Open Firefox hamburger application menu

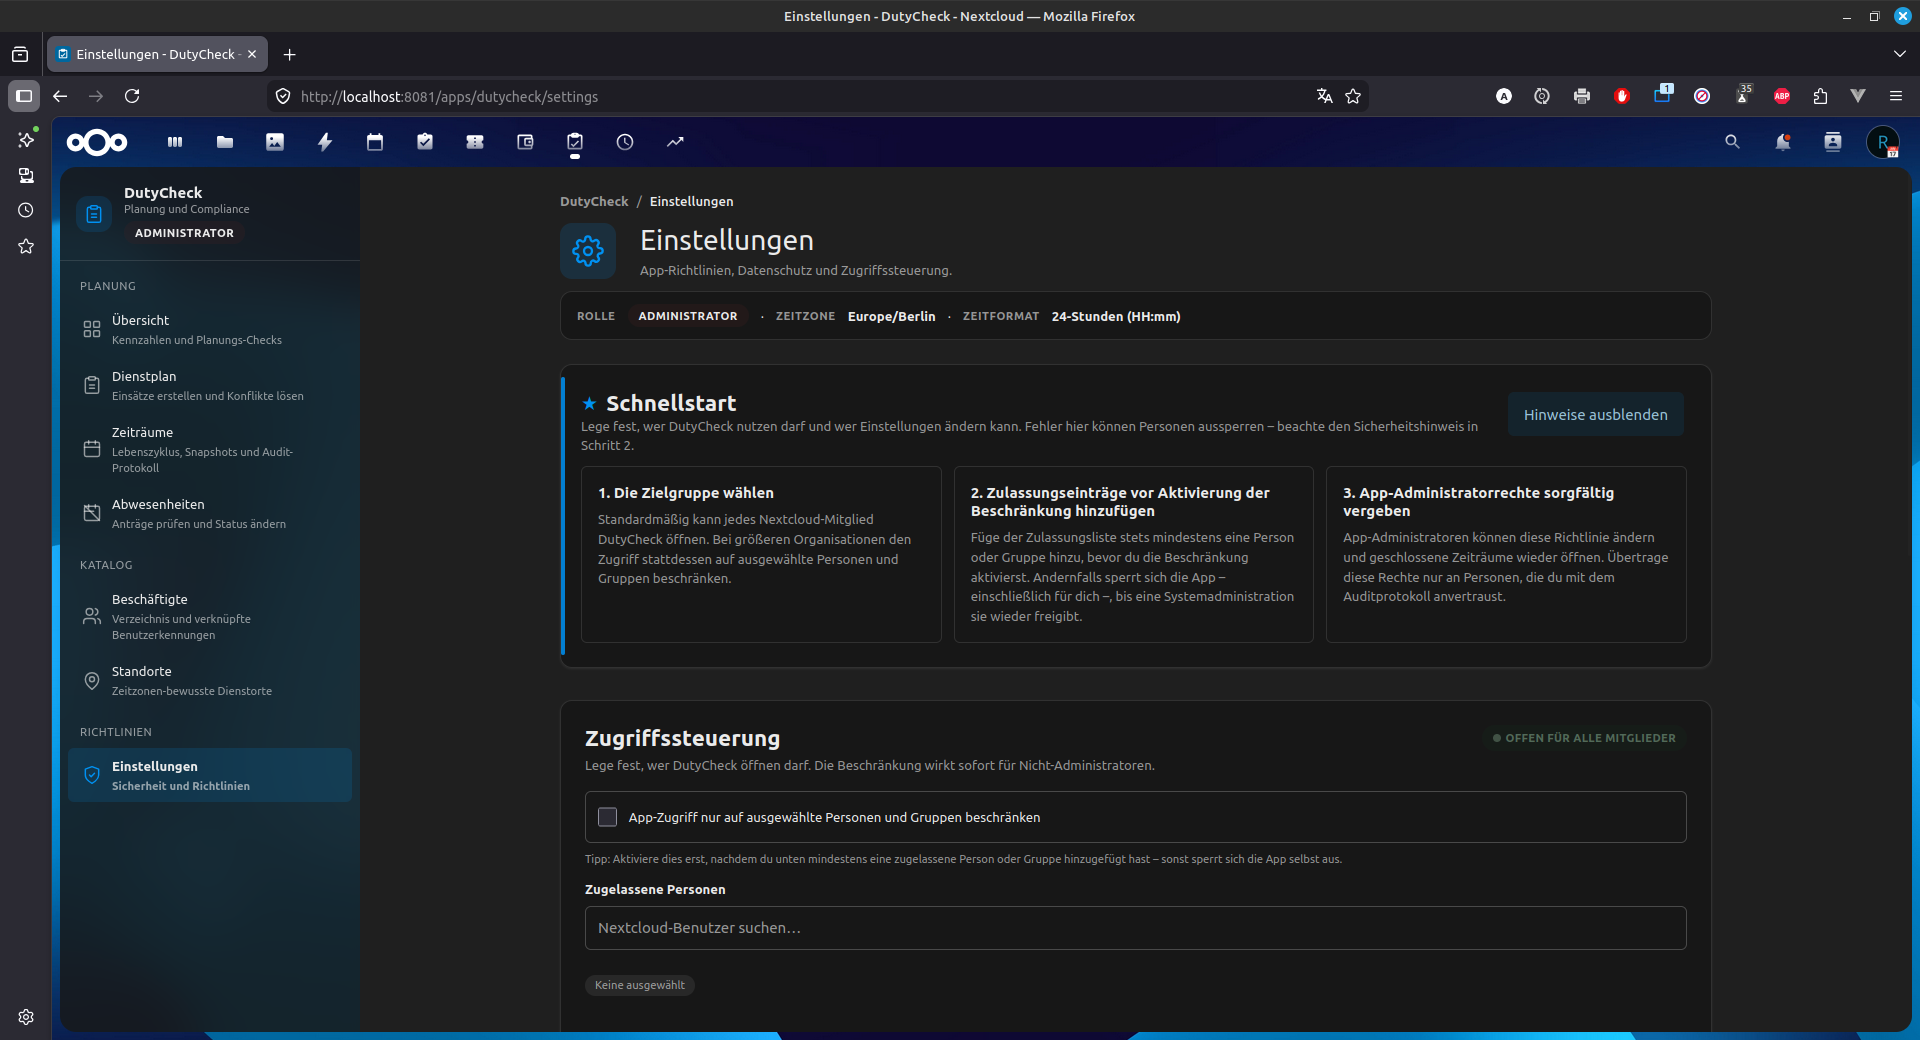1896,96
